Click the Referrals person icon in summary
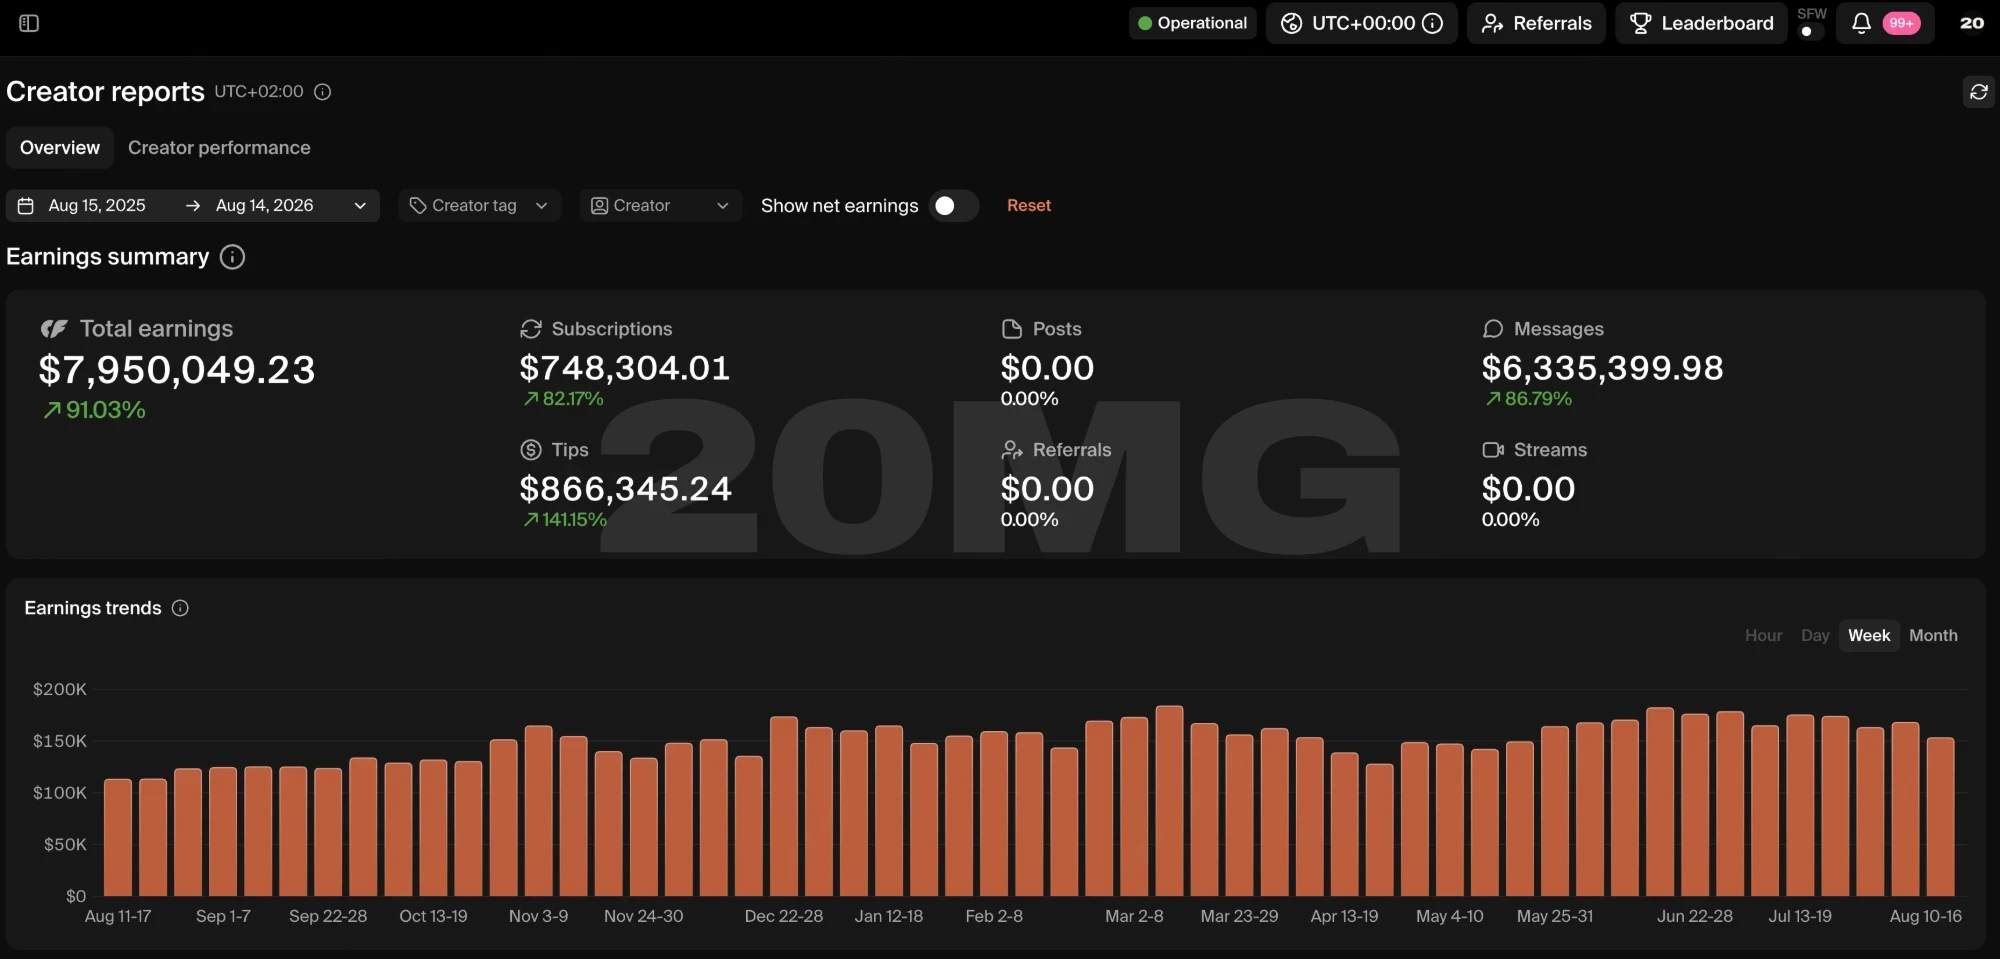Image resolution: width=2000 pixels, height=959 pixels. [1012, 450]
